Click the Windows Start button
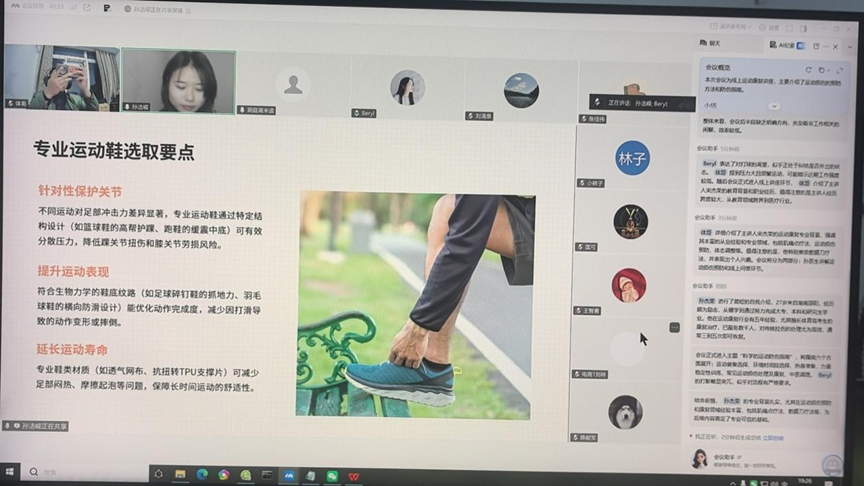Image resolution: width=864 pixels, height=486 pixels. (x=10, y=474)
